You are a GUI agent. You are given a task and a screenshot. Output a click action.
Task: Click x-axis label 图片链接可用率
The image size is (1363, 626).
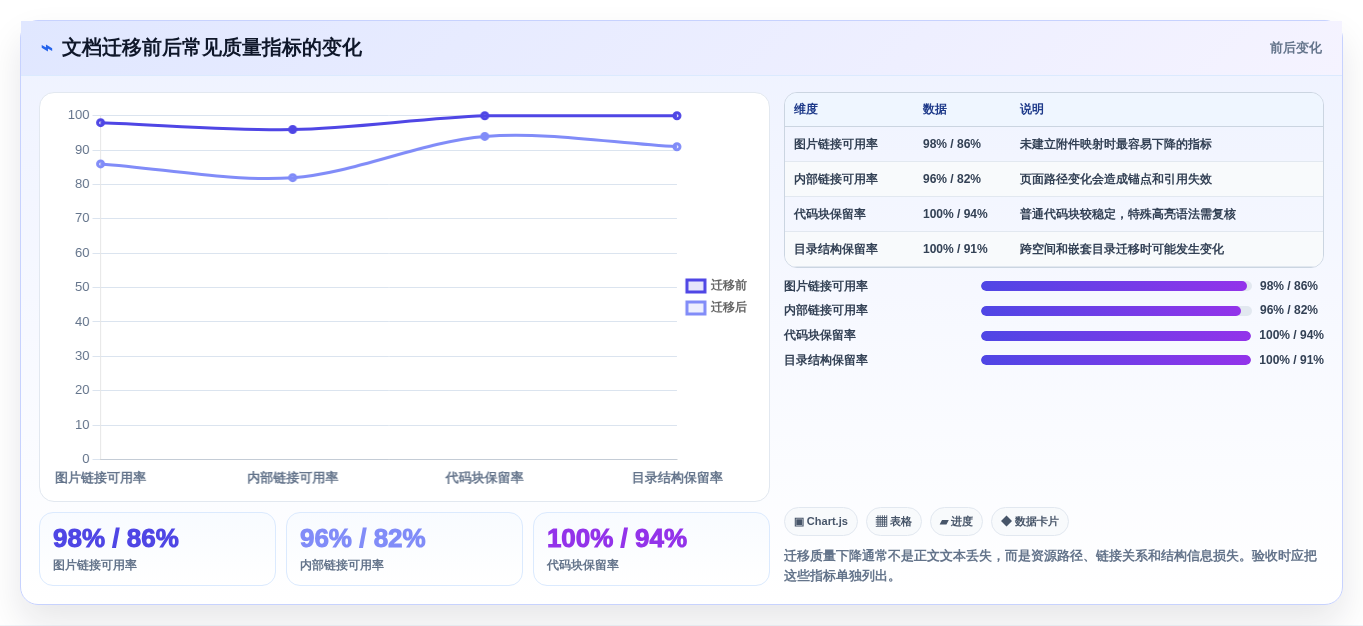(x=100, y=478)
